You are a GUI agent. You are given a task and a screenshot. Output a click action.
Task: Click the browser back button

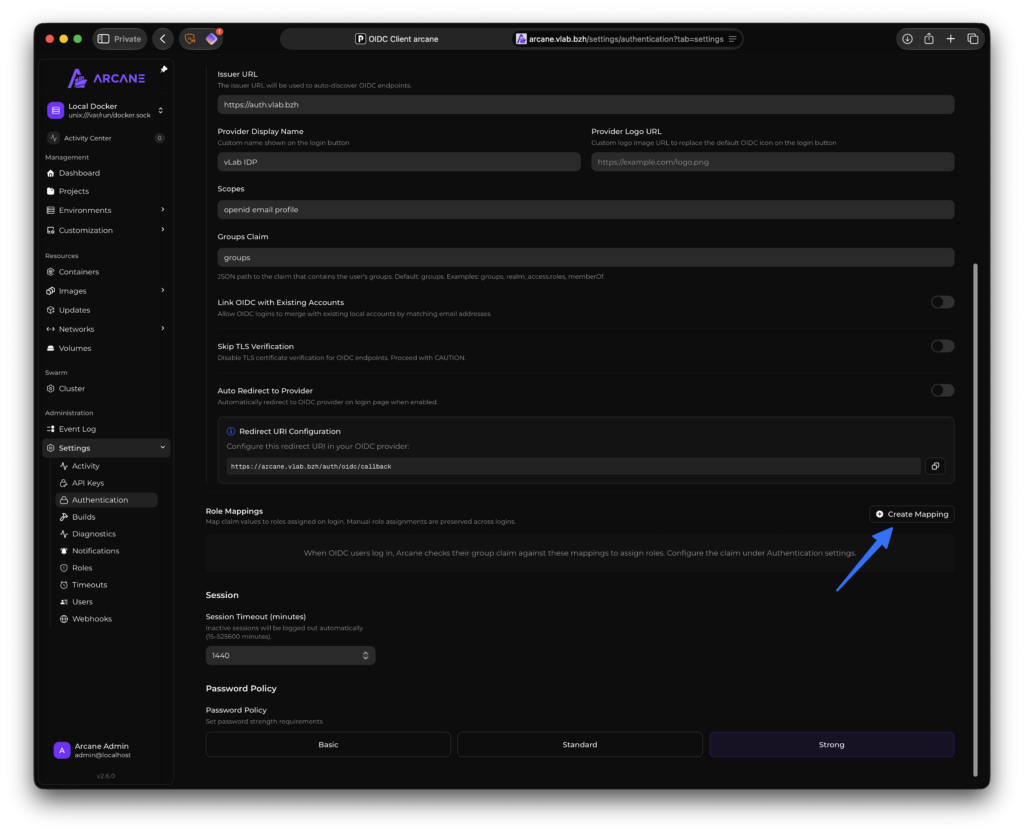pos(163,39)
